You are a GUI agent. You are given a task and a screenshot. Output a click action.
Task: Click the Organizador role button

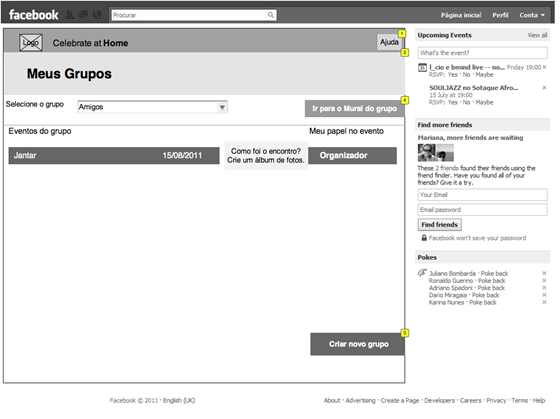click(x=352, y=155)
